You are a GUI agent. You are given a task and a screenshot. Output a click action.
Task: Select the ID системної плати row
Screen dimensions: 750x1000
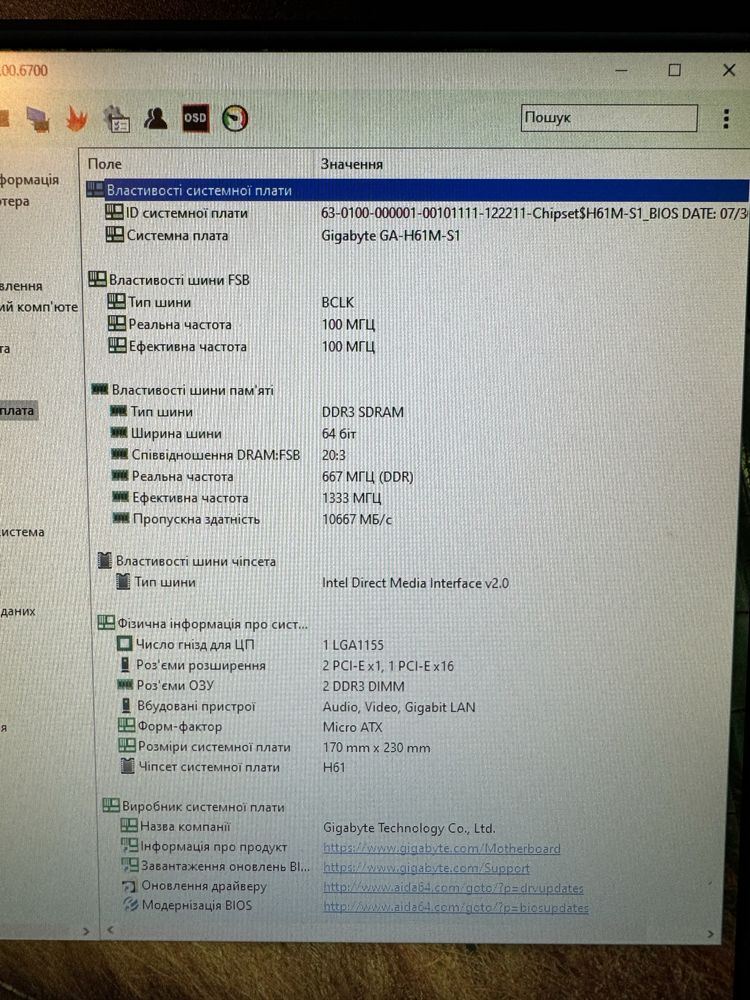coord(417,213)
